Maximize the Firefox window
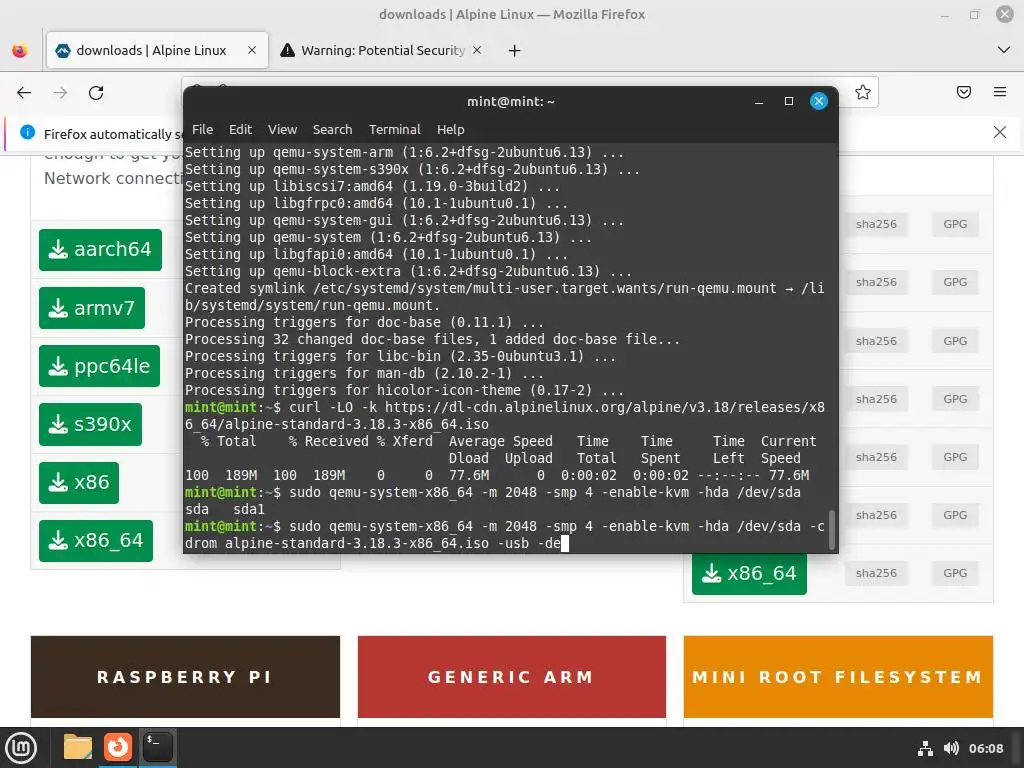This screenshot has width=1024, height=768. click(x=975, y=14)
